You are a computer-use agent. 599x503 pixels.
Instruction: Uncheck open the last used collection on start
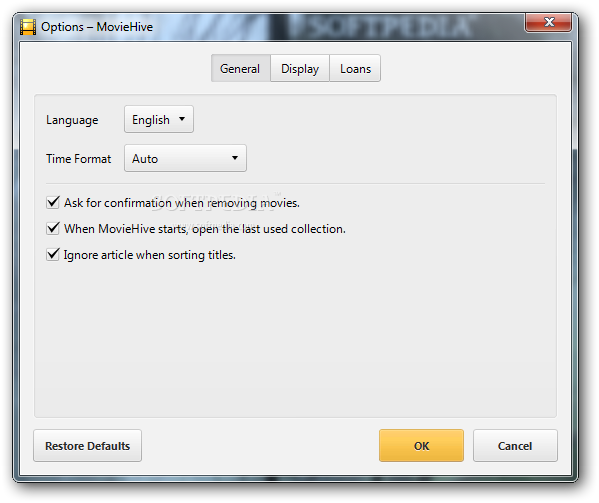[53, 228]
